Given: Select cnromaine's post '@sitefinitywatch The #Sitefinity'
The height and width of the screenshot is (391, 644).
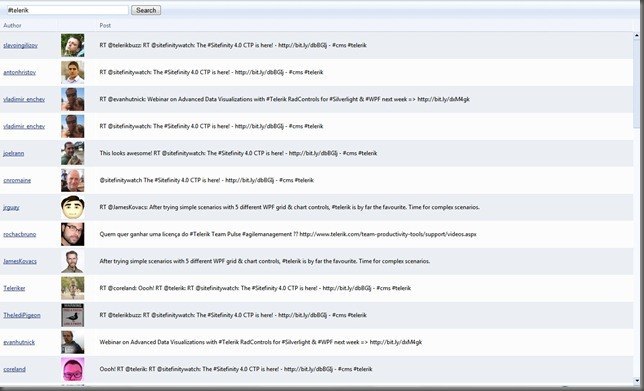Looking at the screenshot, I should pos(207,180).
